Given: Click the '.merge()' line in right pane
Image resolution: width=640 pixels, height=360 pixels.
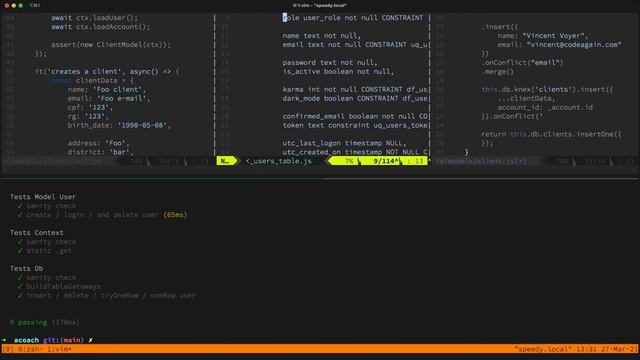Looking at the screenshot, I should pyautogui.click(x=498, y=71).
